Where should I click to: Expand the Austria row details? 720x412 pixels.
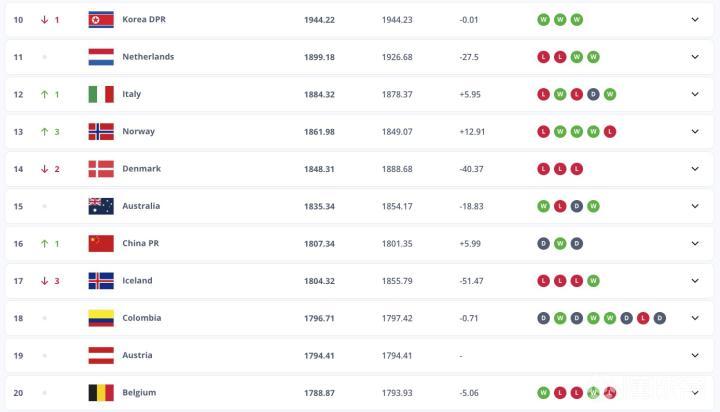coord(695,355)
